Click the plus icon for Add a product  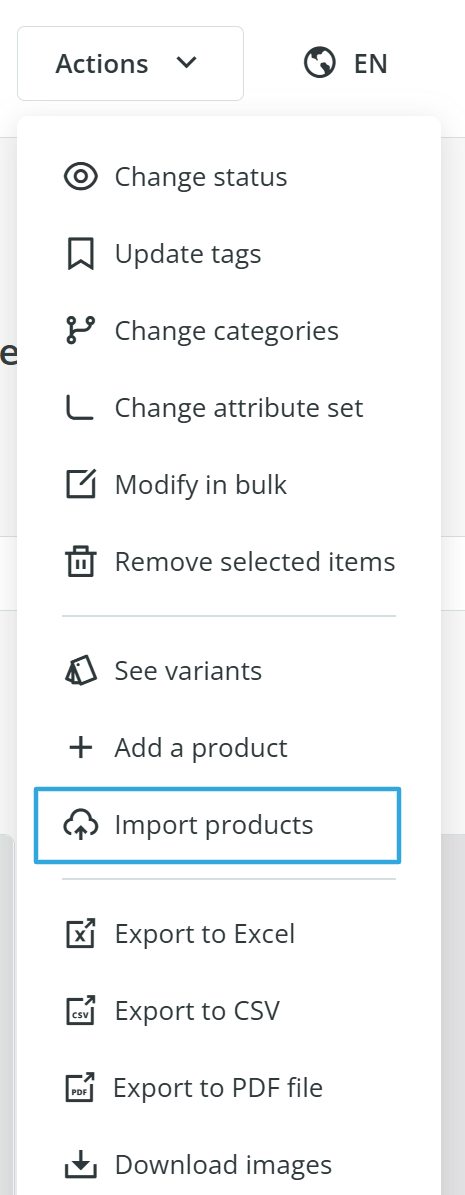(x=80, y=748)
